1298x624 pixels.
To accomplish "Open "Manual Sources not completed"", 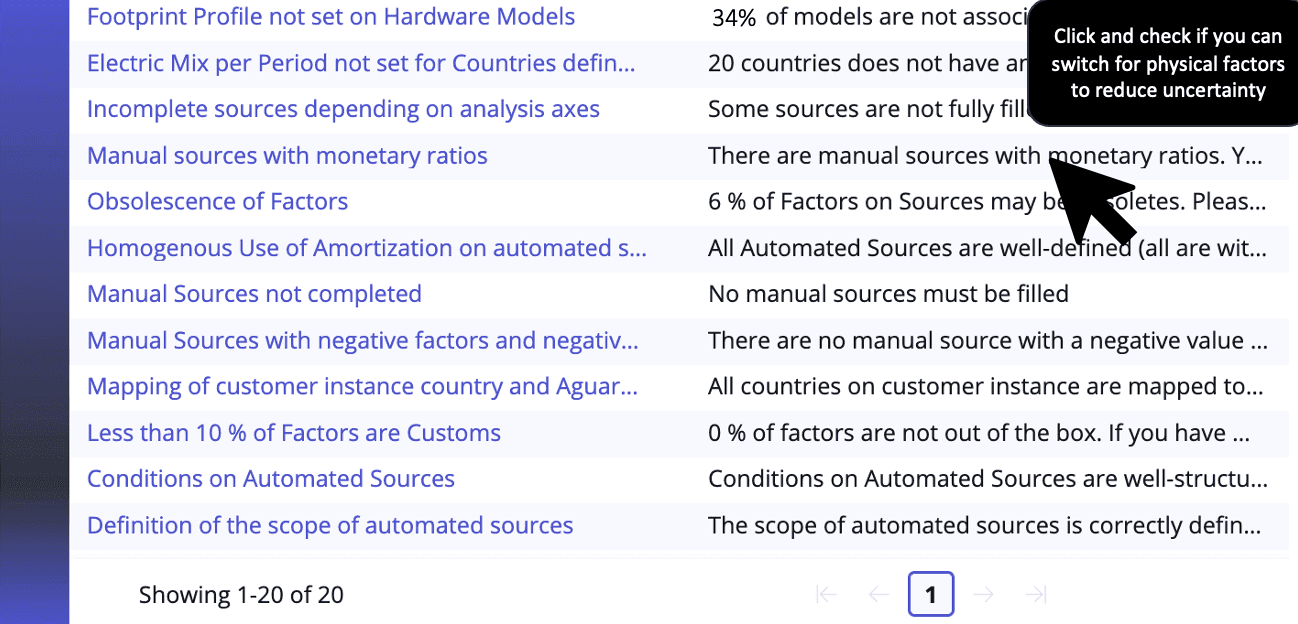I will [x=254, y=293].
